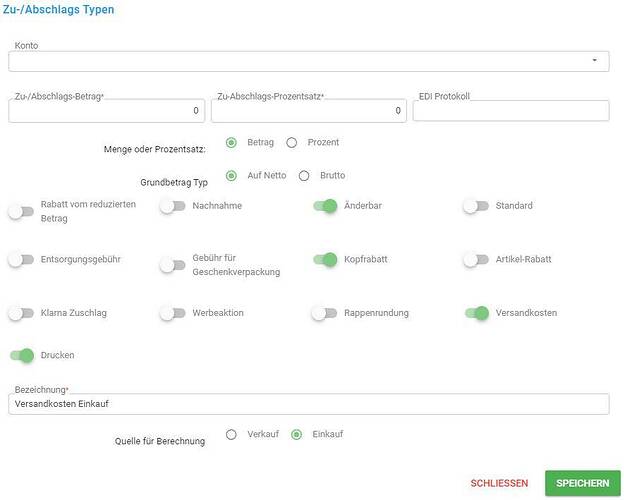Select the Prozent radio button
624x500 pixels.
pos(292,143)
